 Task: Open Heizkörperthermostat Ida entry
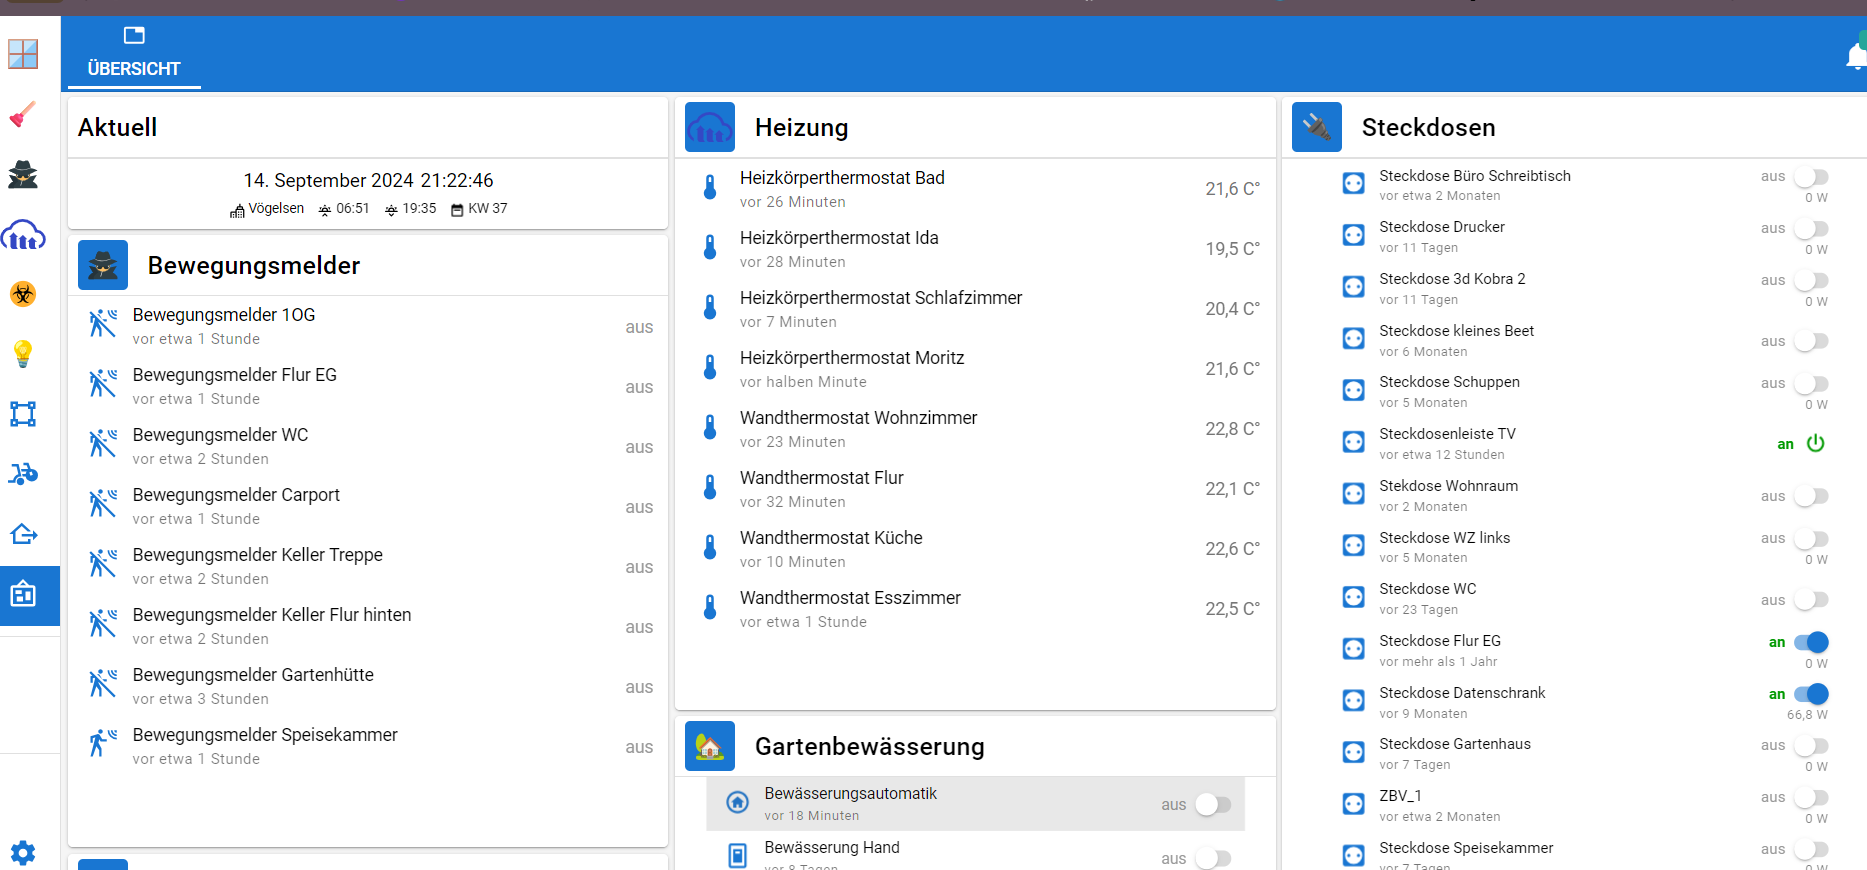tap(975, 249)
